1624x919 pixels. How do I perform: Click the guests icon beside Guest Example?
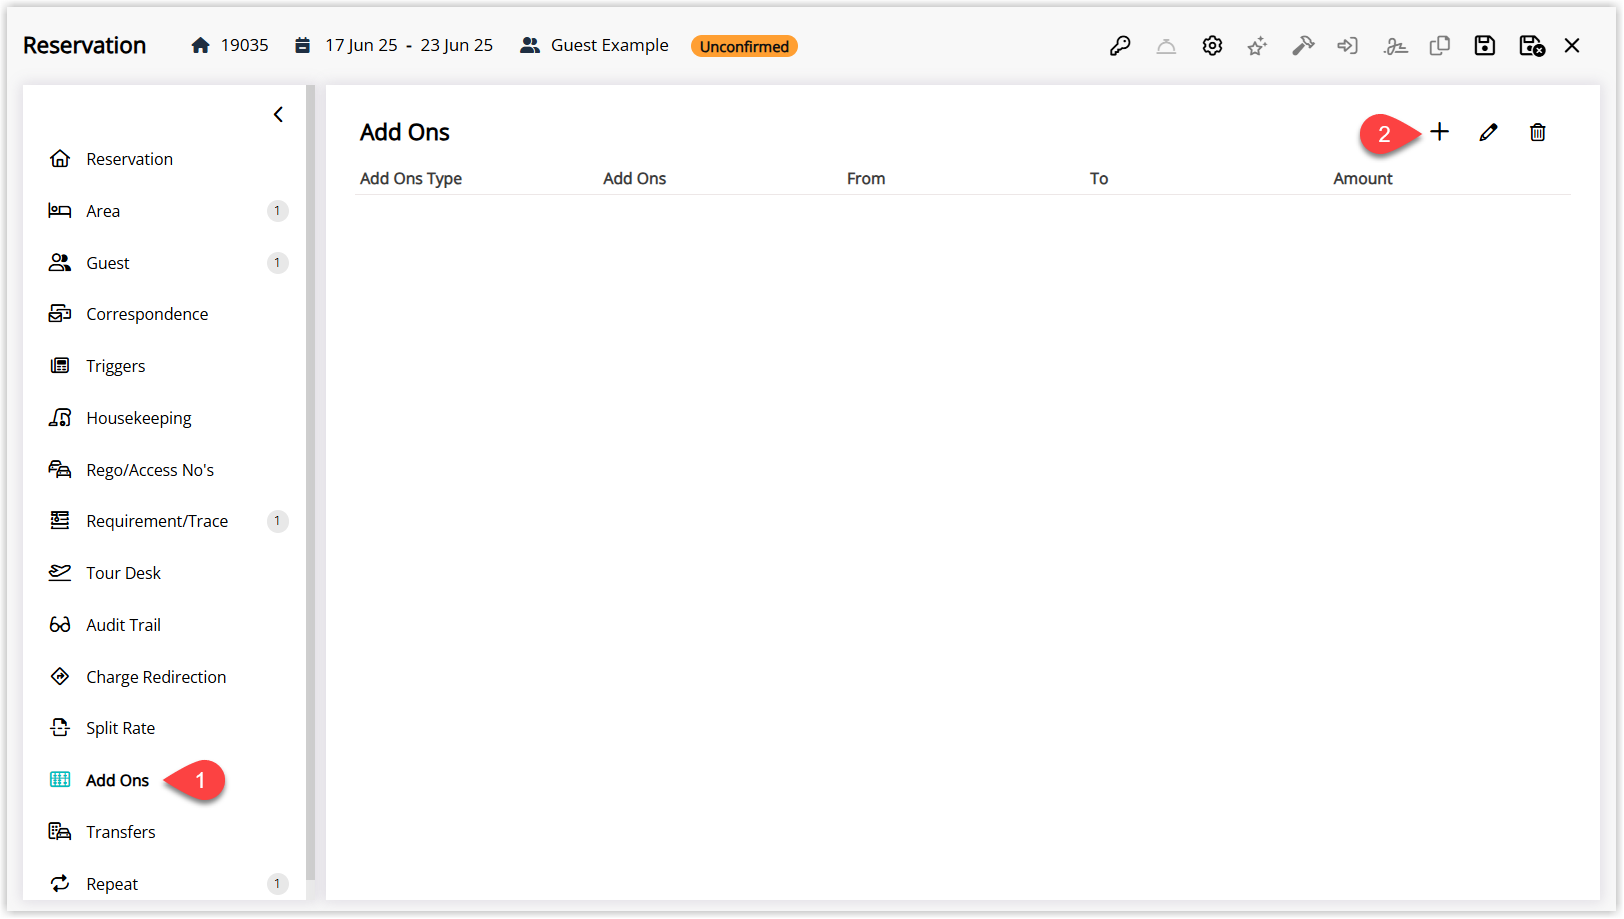(530, 45)
